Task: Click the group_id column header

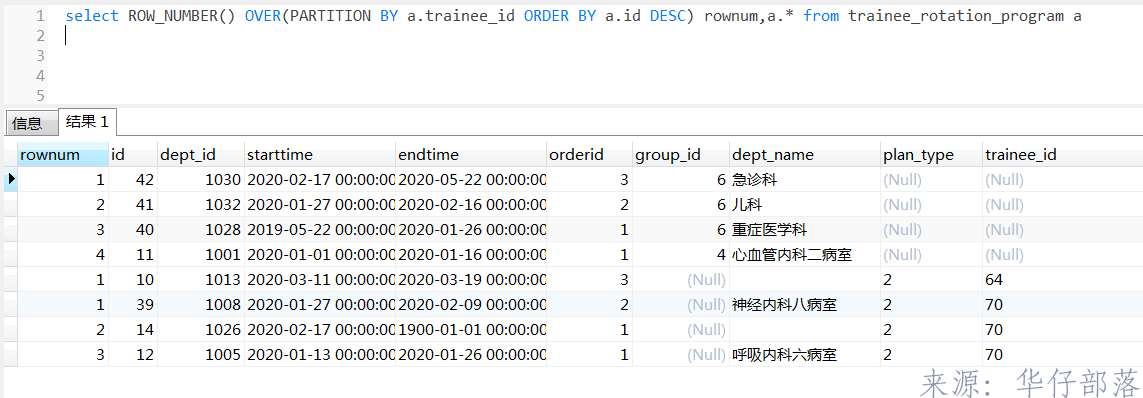Action: tap(680, 155)
